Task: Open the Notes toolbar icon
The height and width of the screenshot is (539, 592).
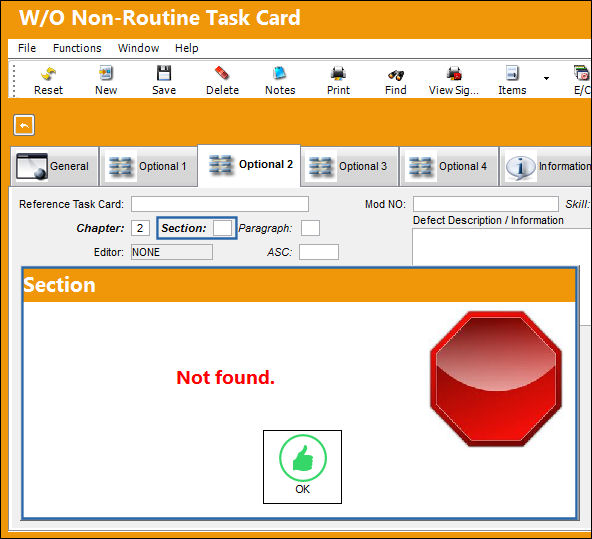Action: point(280,80)
